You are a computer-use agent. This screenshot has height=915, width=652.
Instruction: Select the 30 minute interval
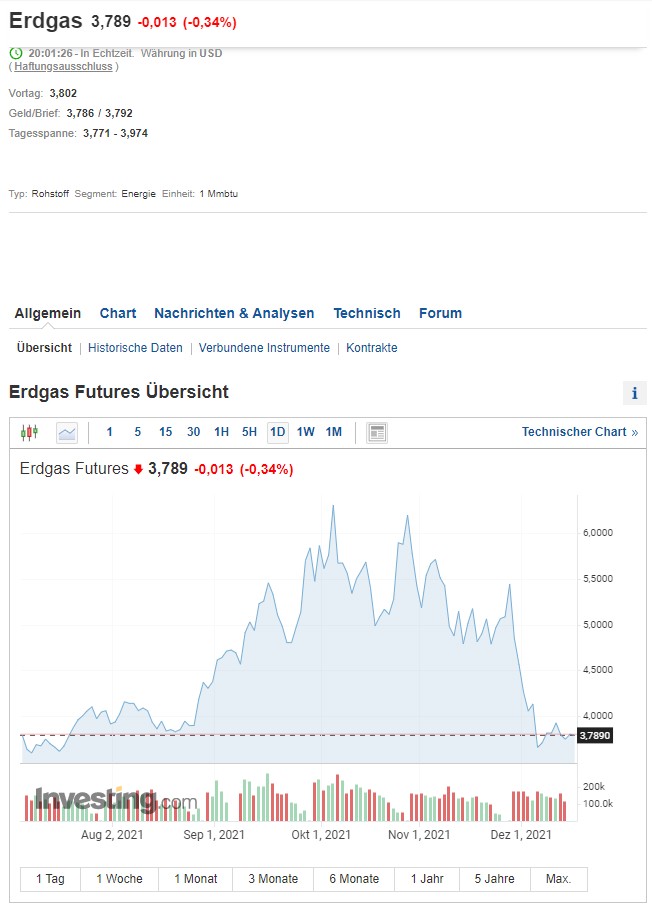(194, 432)
